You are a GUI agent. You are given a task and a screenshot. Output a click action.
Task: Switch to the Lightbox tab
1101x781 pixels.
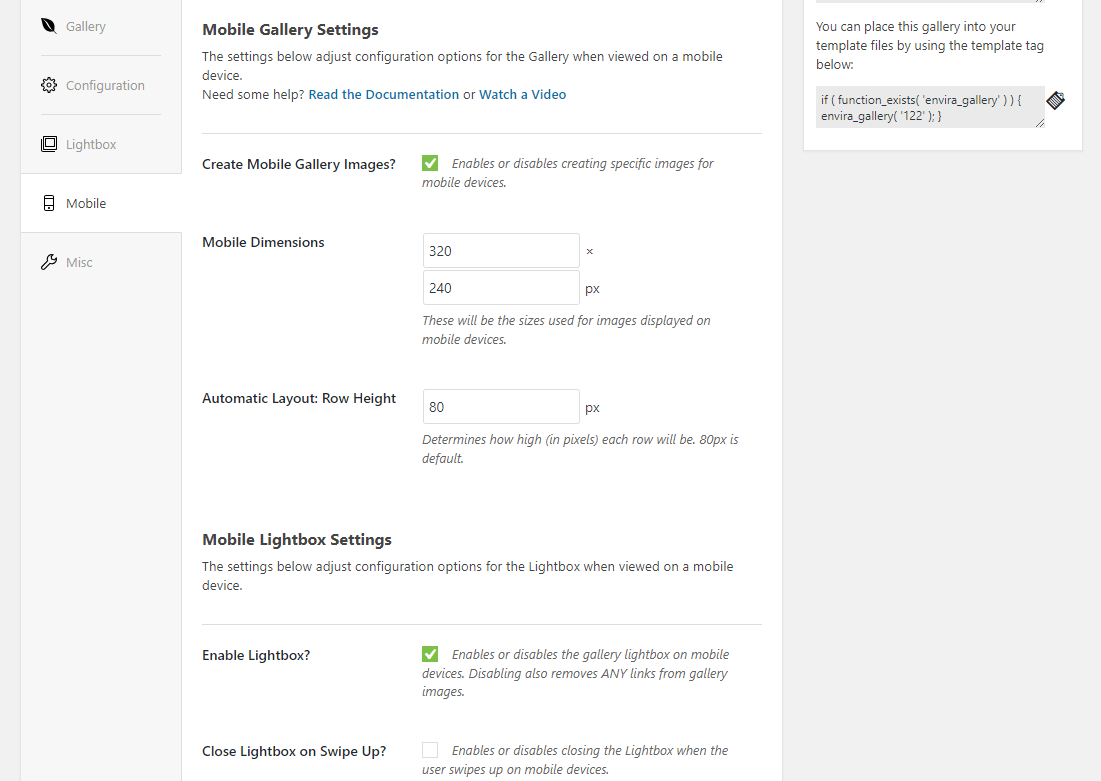tap(101, 144)
